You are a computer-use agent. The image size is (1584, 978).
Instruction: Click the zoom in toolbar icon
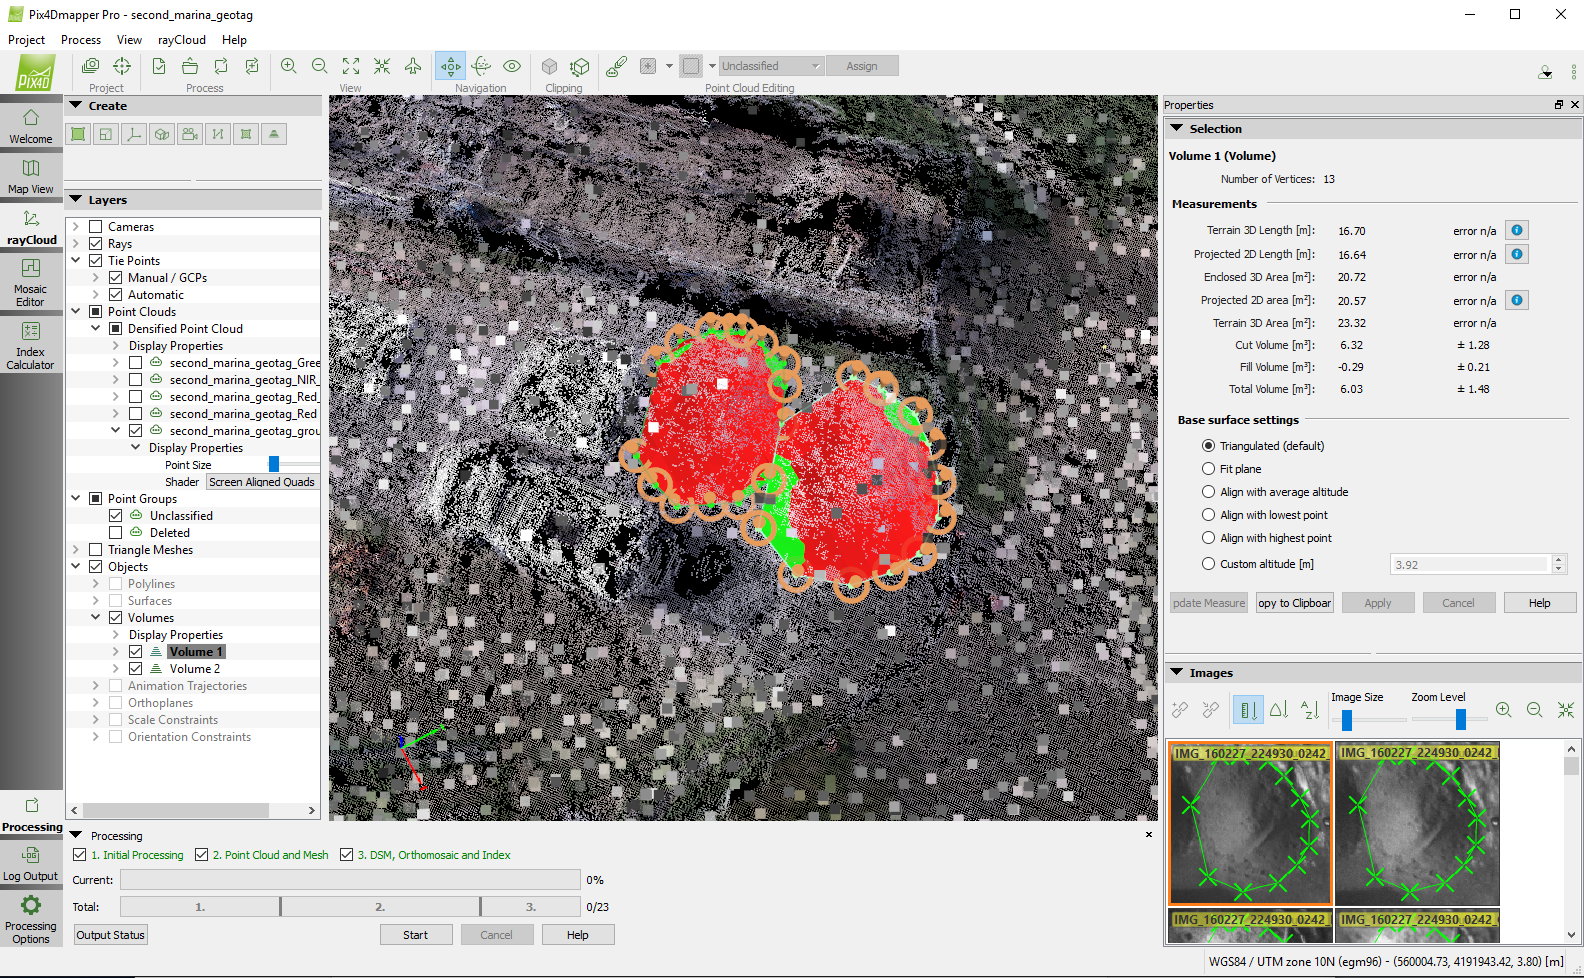(289, 66)
